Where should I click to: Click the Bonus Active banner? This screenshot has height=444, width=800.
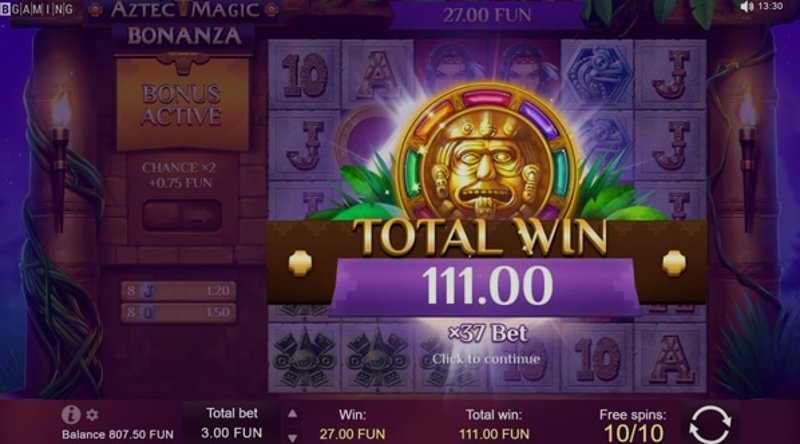click(x=183, y=105)
